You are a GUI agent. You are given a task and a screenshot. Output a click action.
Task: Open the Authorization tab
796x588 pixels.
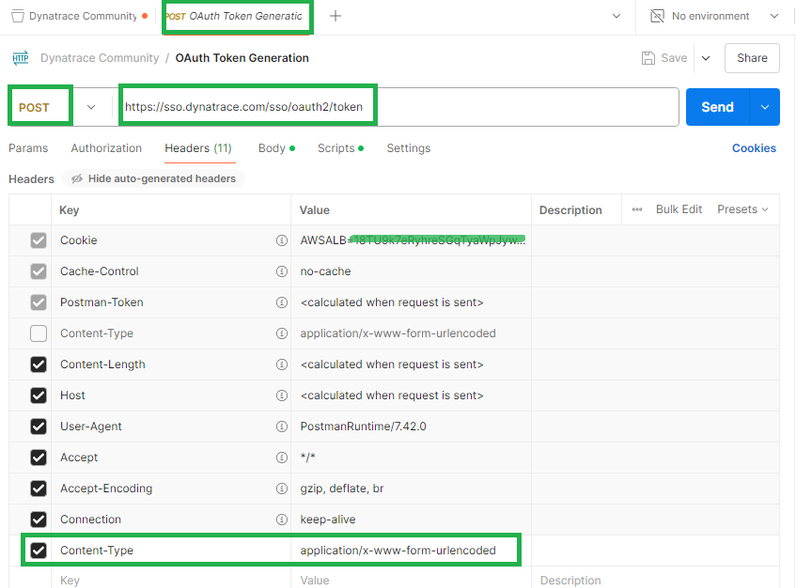(x=106, y=148)
